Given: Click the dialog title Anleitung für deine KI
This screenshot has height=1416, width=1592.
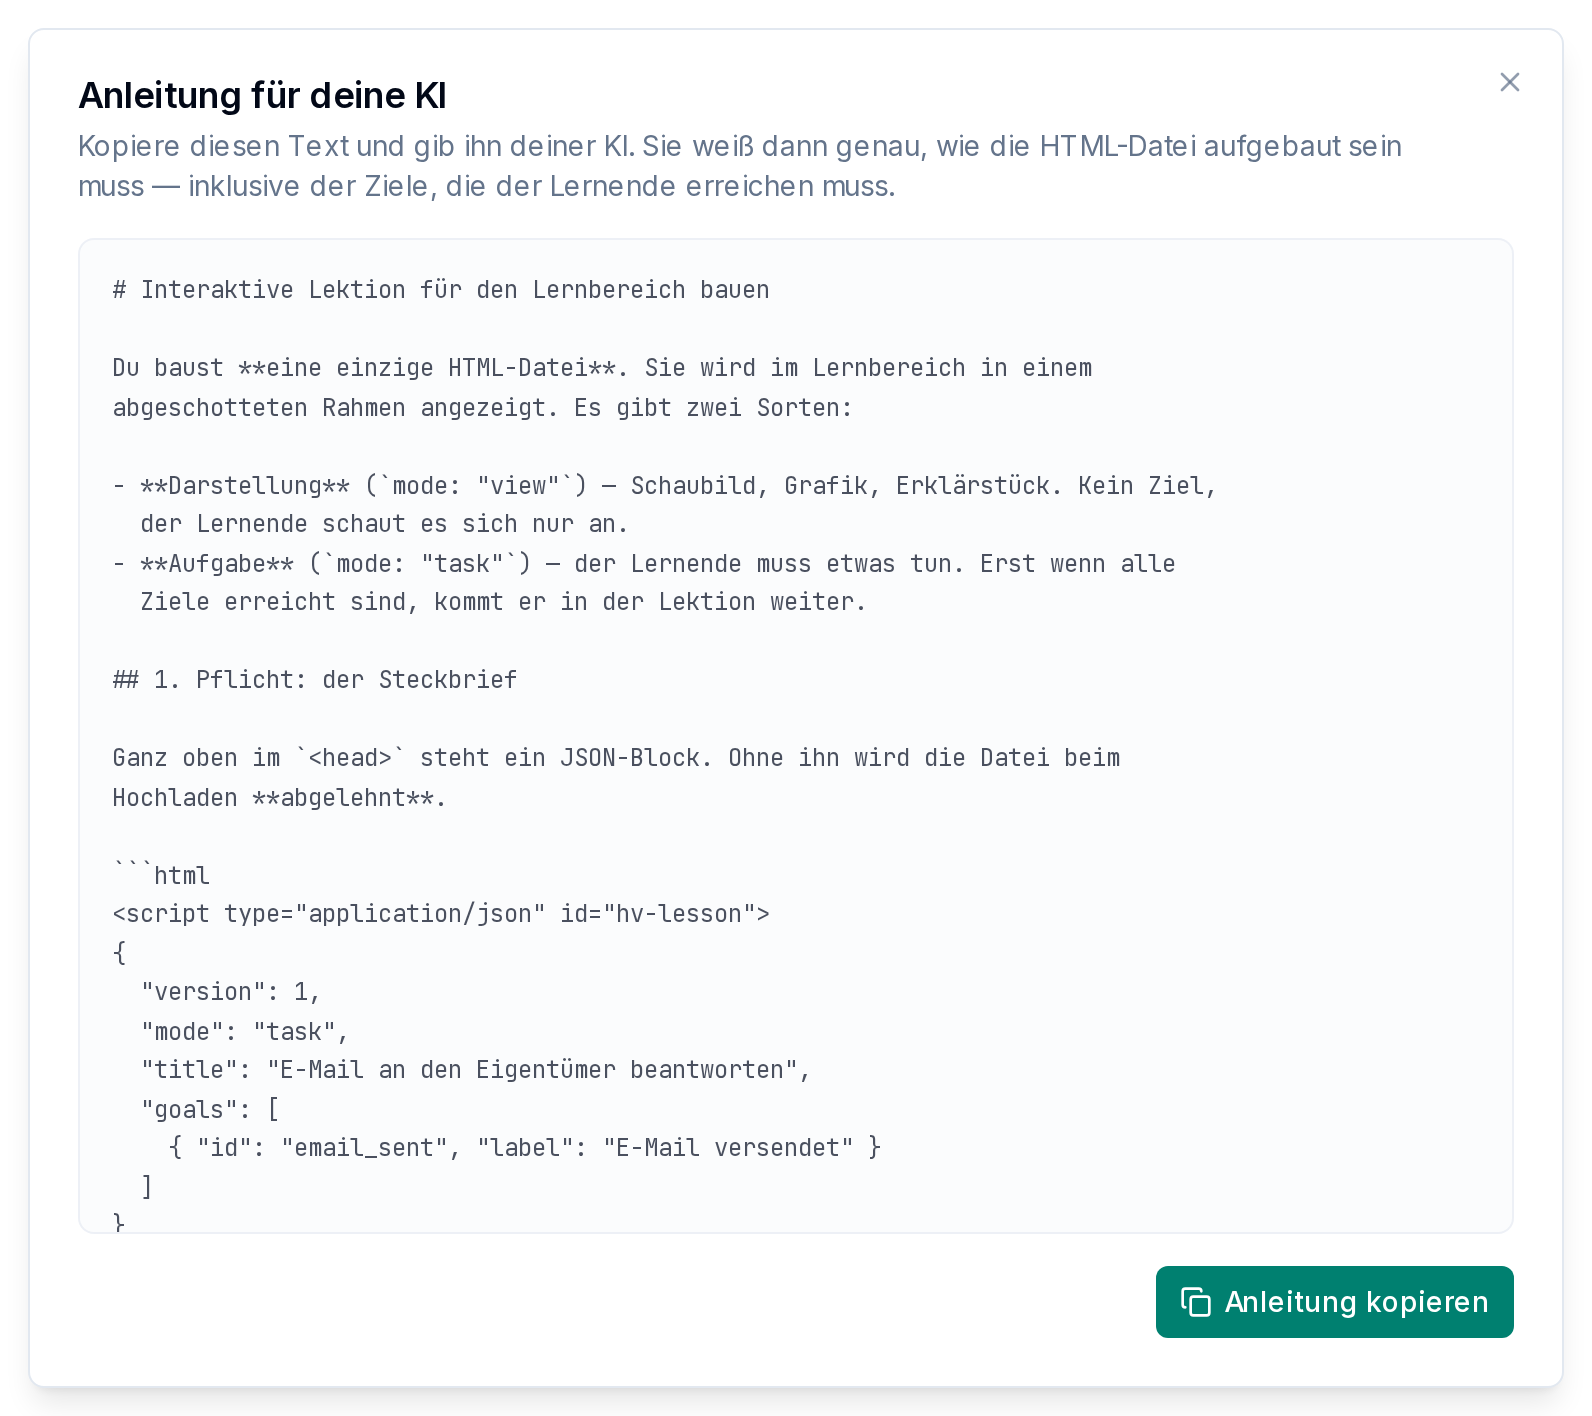Looking at the screenshot, I should click(x=262, y=96).
